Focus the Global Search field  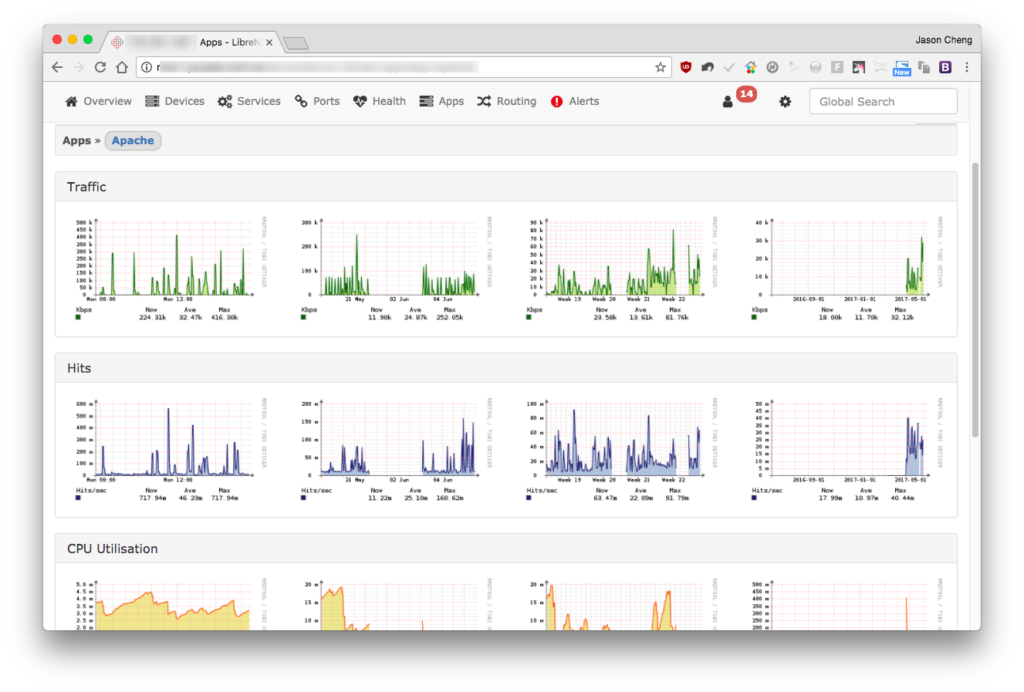(883, 101)
